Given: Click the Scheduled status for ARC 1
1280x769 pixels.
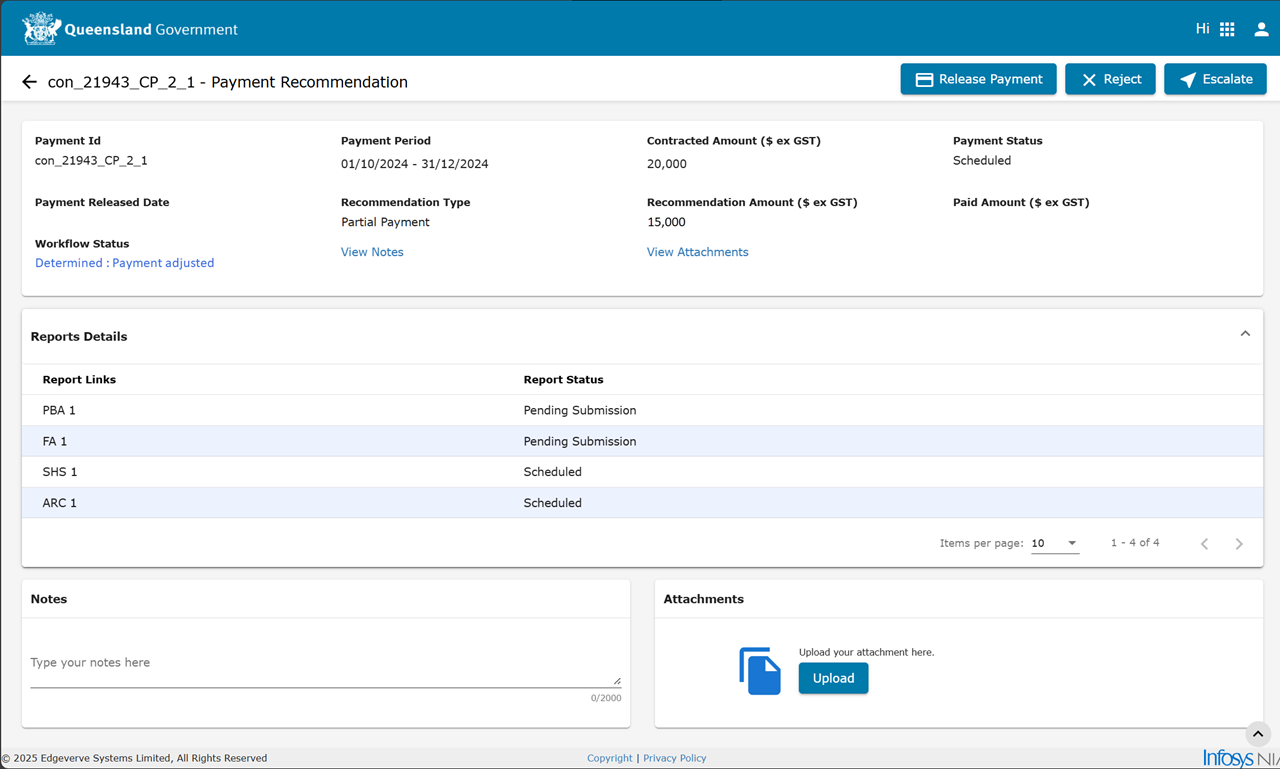Looking at the screenshot, I should [552, 503].
